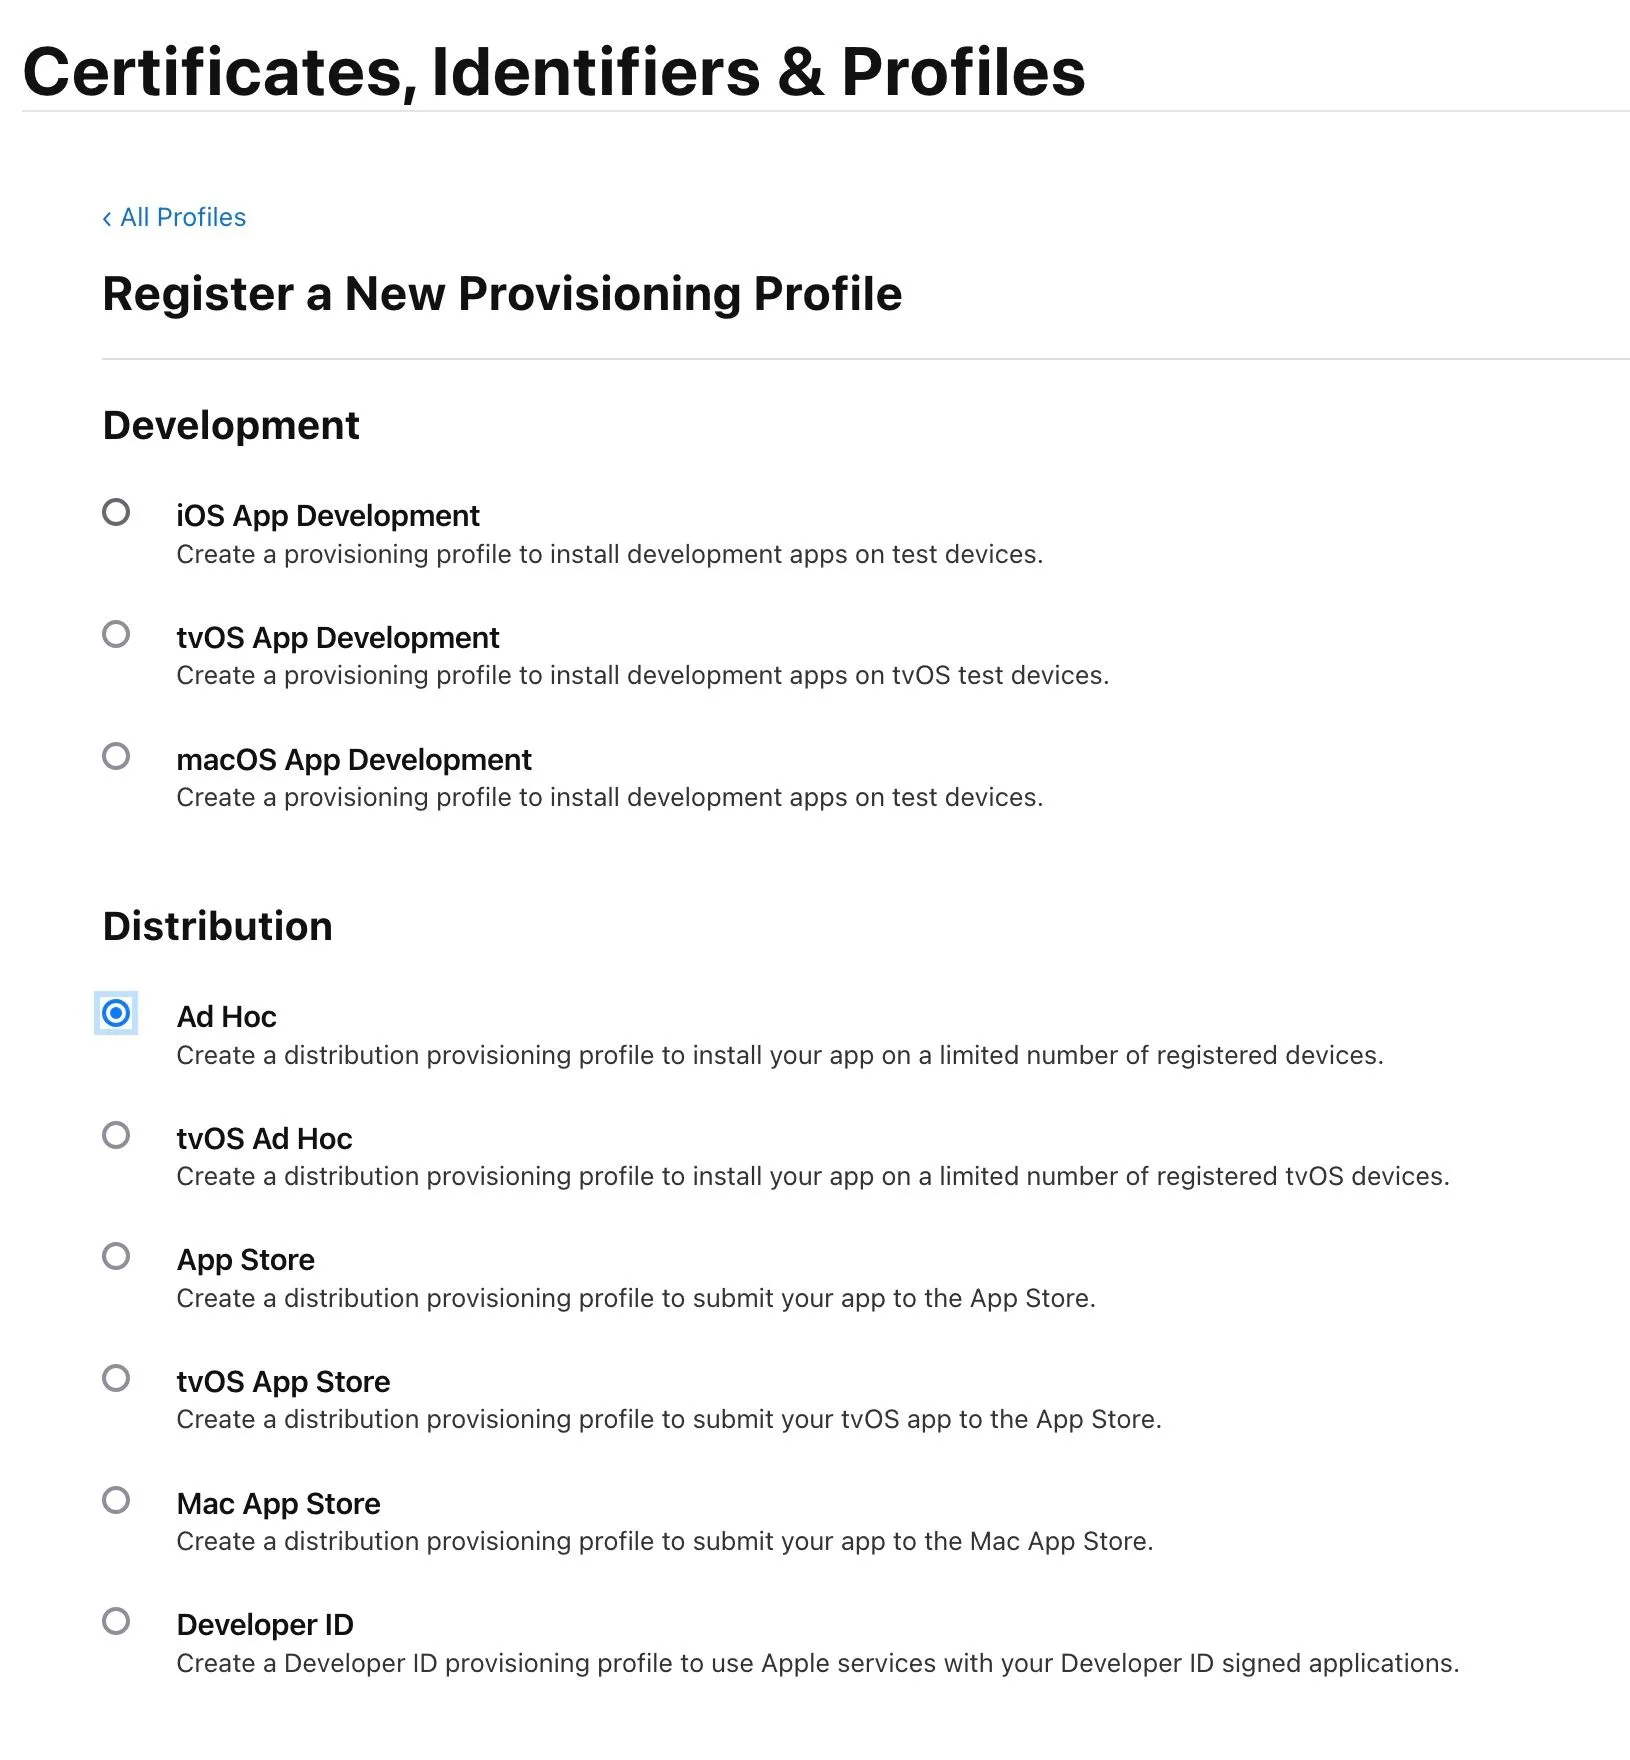This screenshot has width=1630, height=1760.
Task: Click the iOS App Development label
Action: tap(328, 516)
